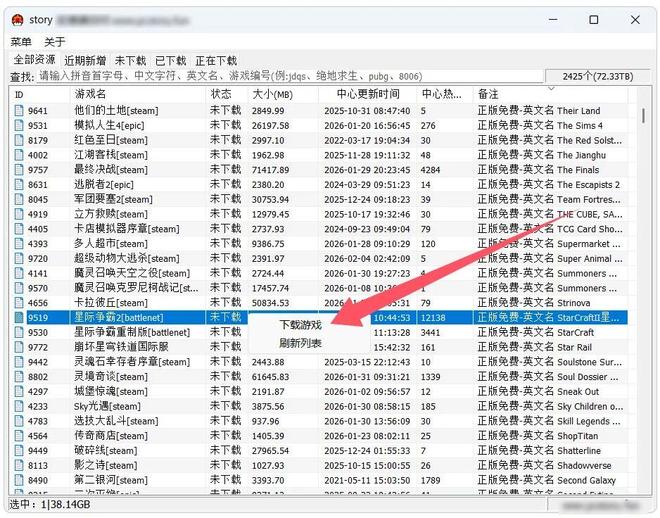Choose 下载游戏 from the context menu

point(301,325)
